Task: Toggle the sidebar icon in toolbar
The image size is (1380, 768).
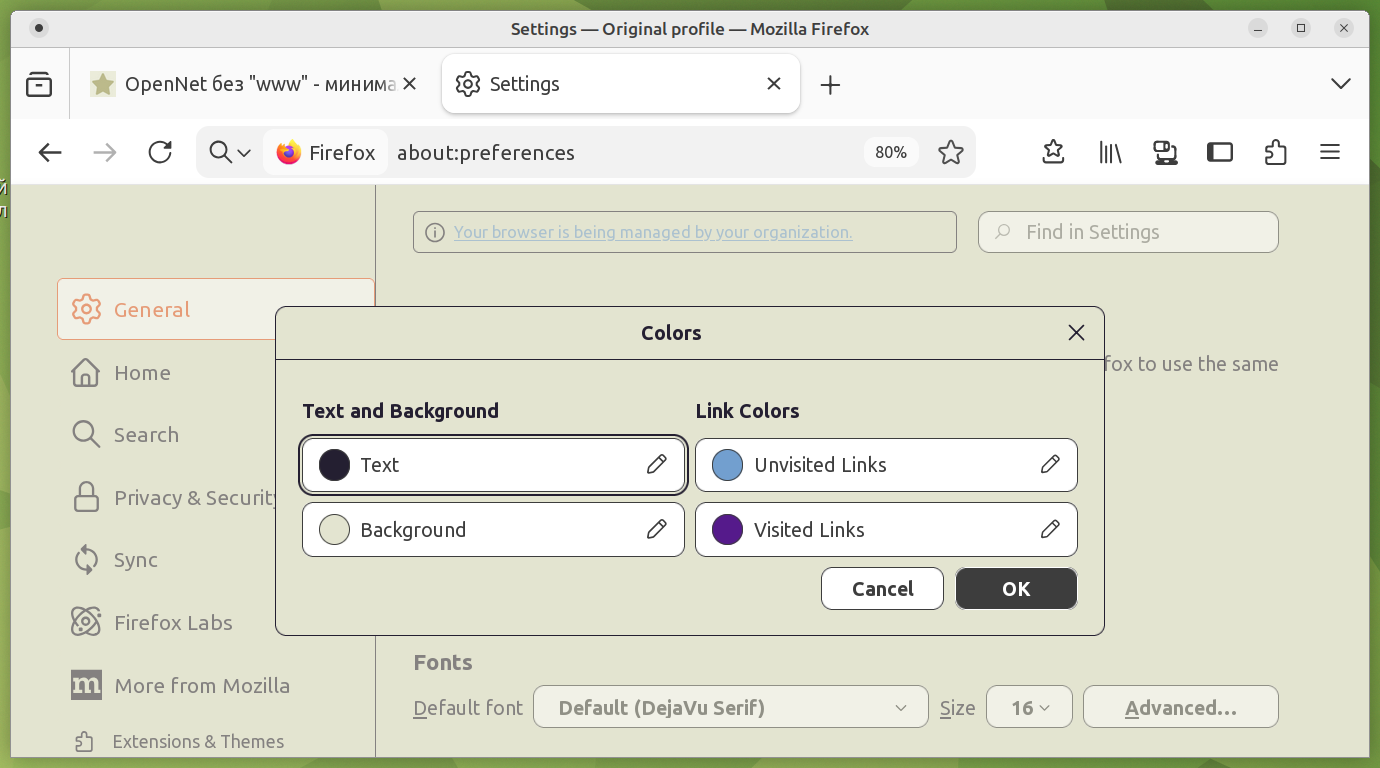Action: [1219, 152]
